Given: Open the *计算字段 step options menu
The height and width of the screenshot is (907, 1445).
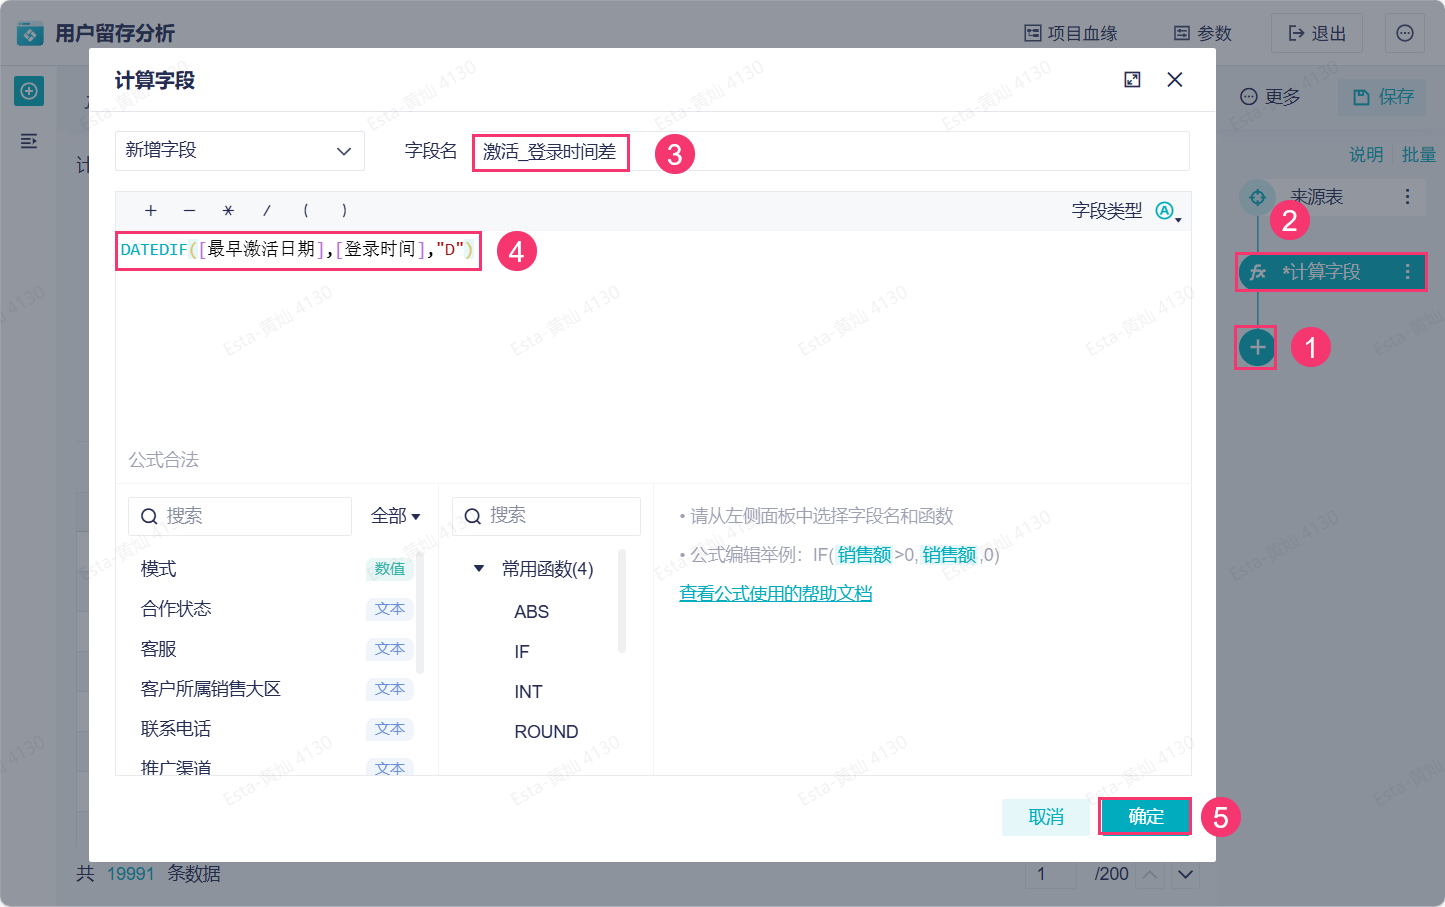Looking at the screenshot, I should tap(1408, 272).
